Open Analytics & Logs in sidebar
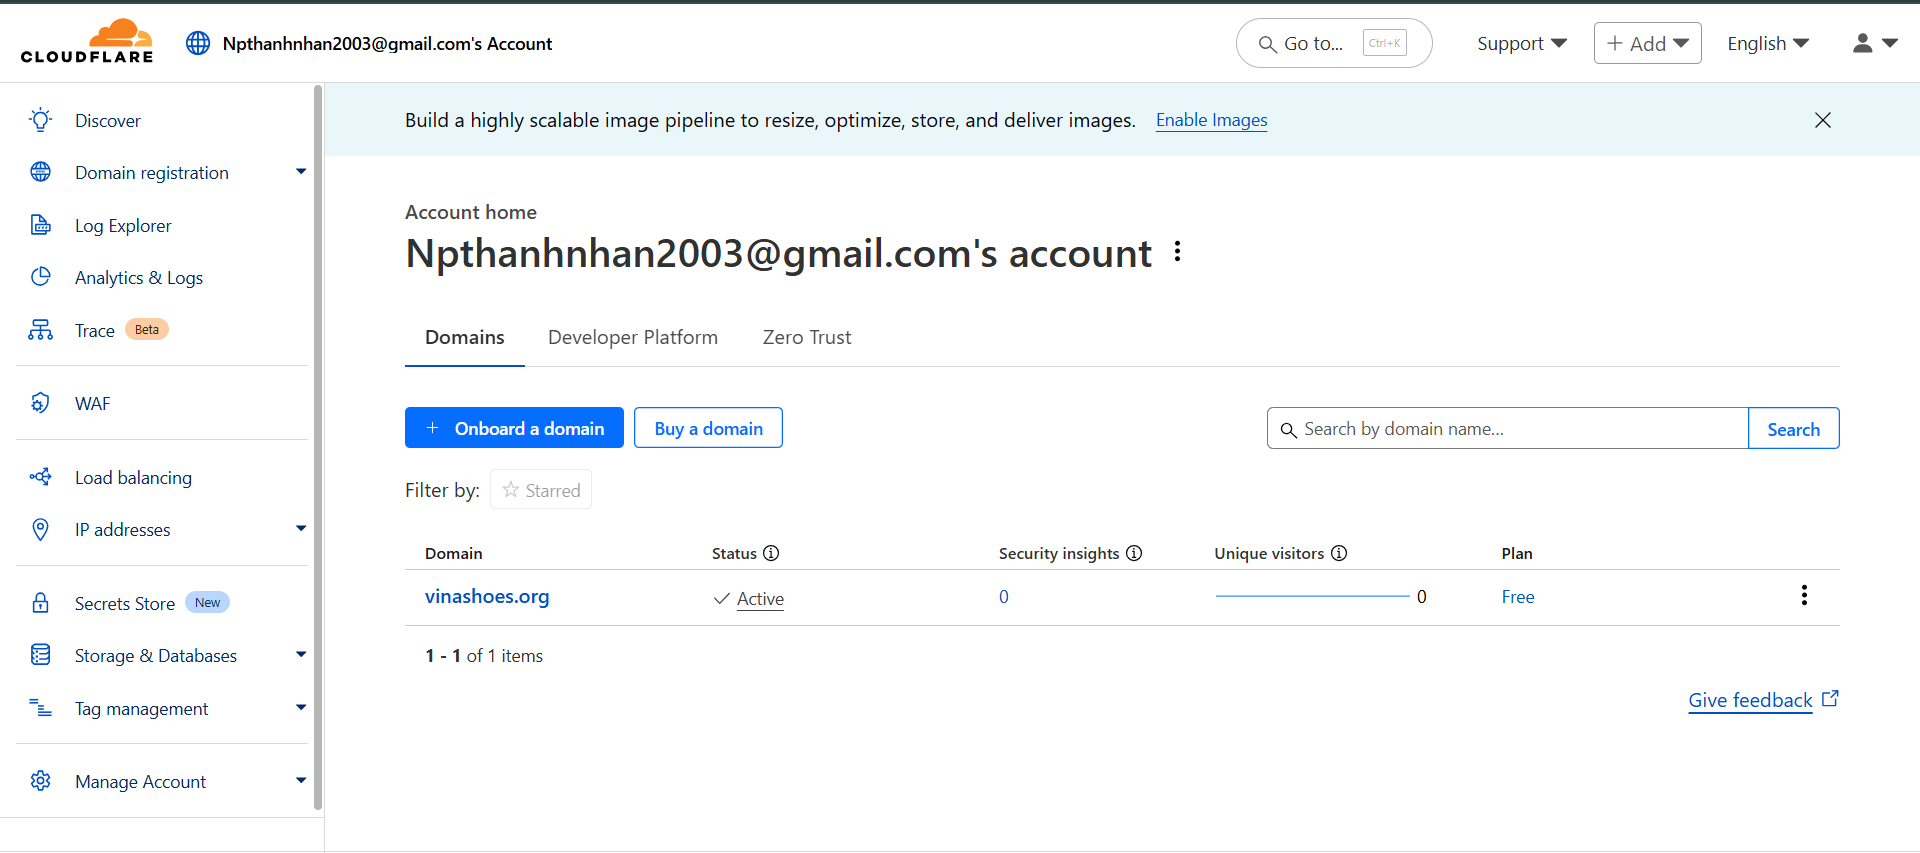This screenshot has width=1920, height=853. click(139, 277)
